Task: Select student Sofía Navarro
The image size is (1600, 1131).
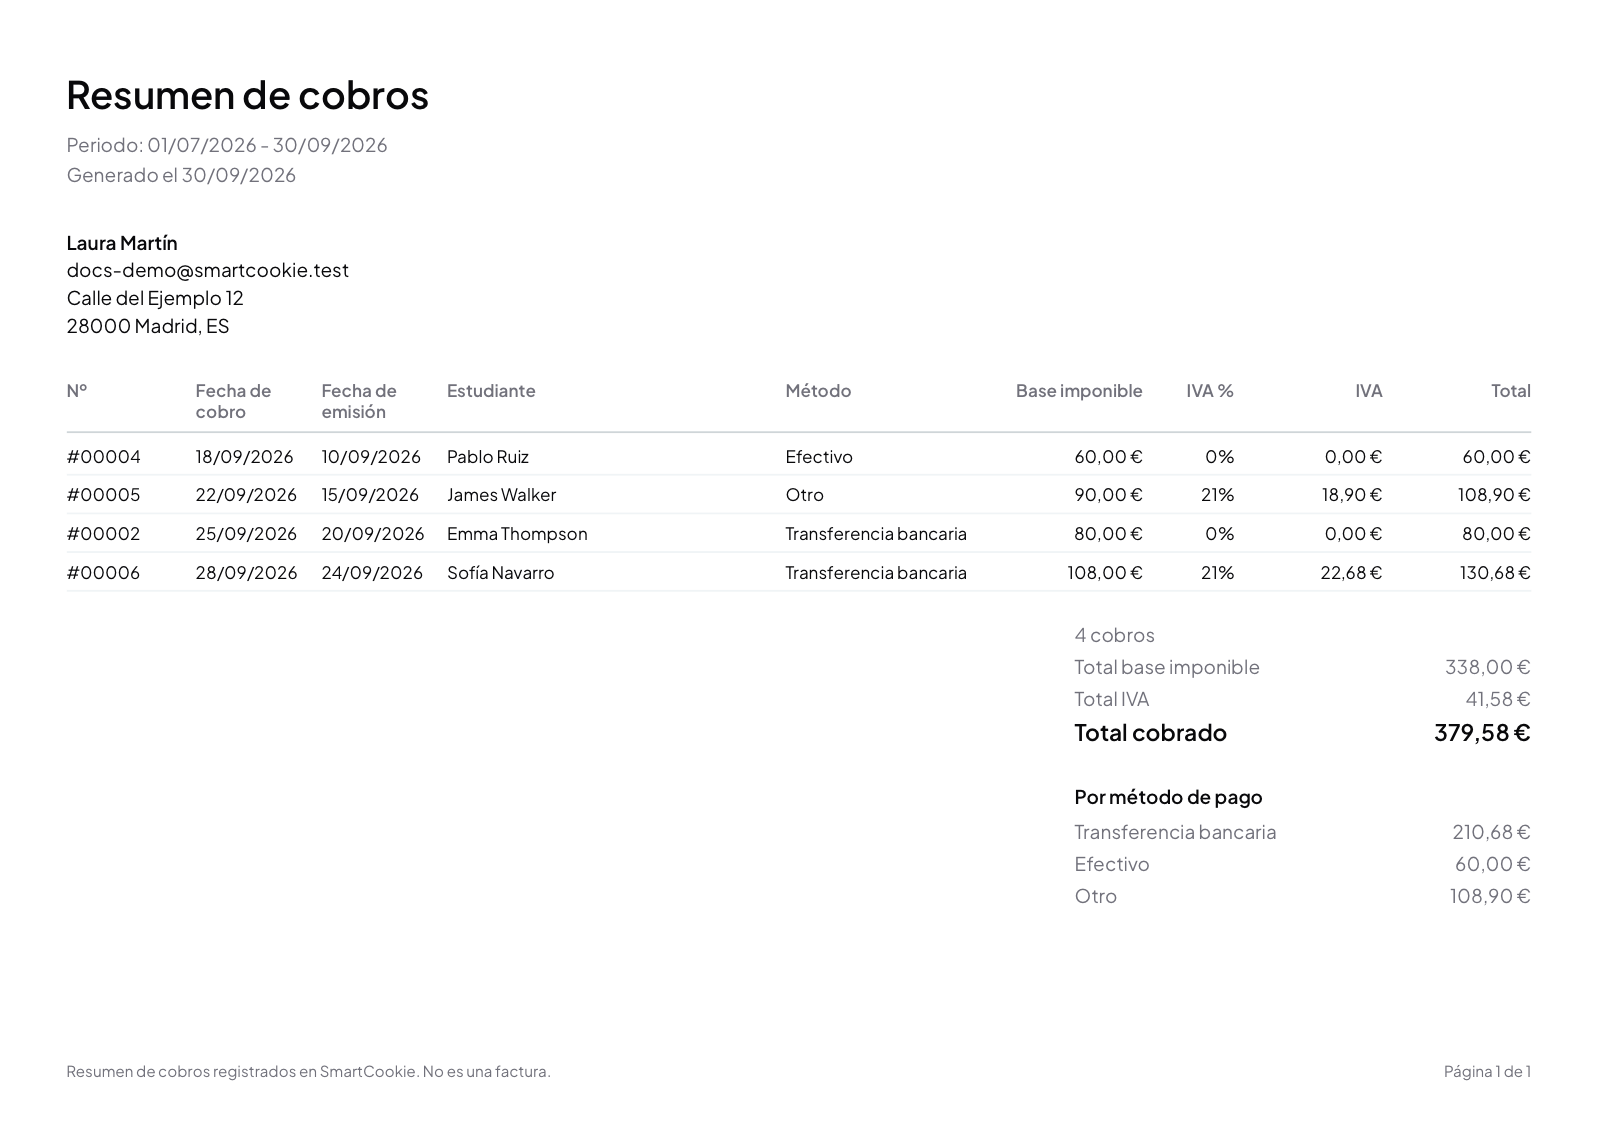Action: [500, 573]
